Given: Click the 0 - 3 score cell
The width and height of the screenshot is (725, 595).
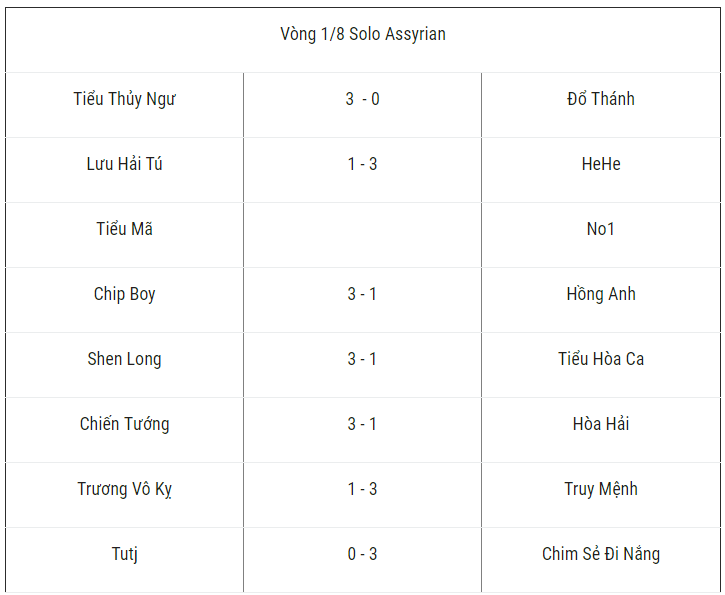Looking at the screenshot, I should tap(362, 554).
